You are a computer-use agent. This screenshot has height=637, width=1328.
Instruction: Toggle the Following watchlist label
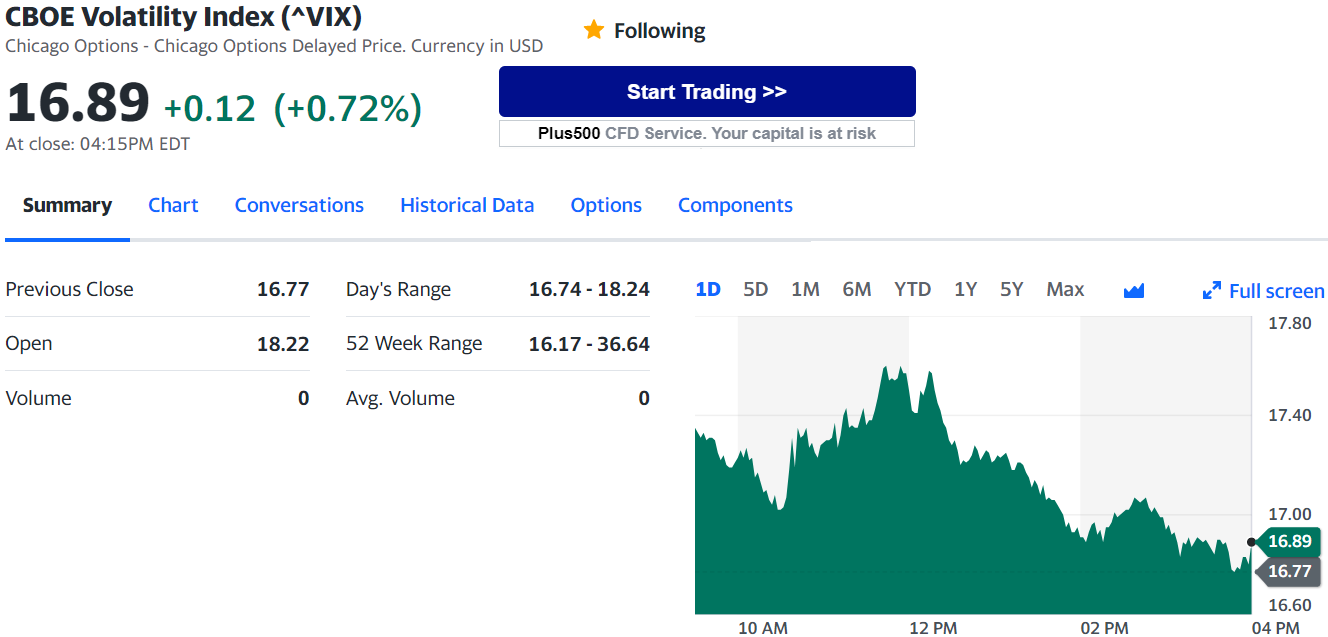[660, 31]
